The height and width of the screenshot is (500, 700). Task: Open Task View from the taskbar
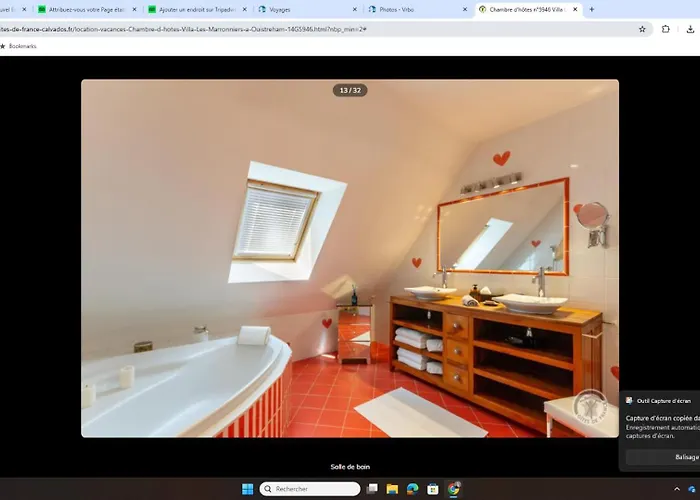[x=372, y=489]
